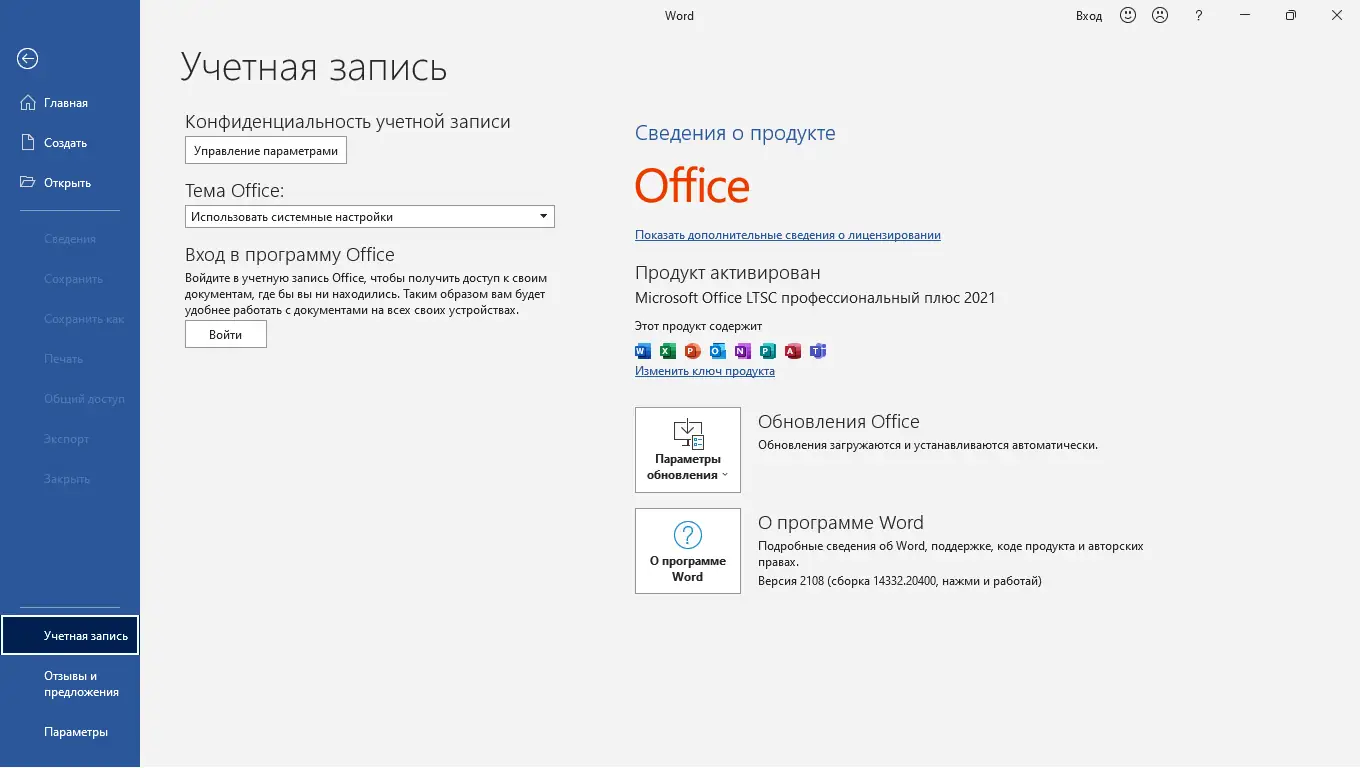
Task: Click Управление параметрами for account privacy
Action: [265, 150]
